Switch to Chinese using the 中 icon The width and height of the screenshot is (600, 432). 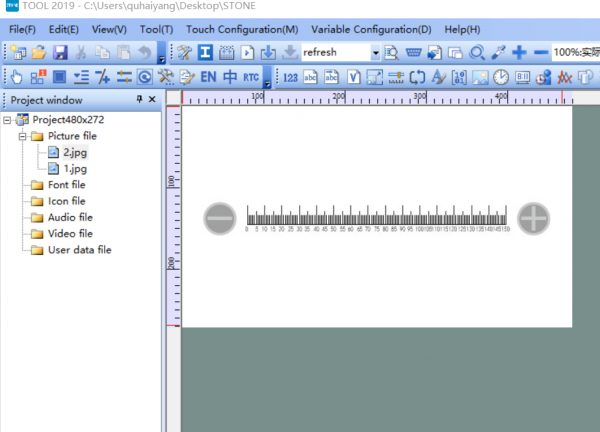pyautogui.click(x=230, y=77)
